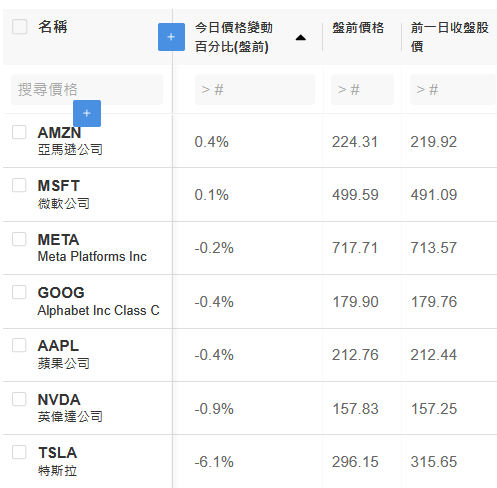Open the GOOG Alphabet Inc Class C link
Screen dimensions: 497x488
(99, 301)
